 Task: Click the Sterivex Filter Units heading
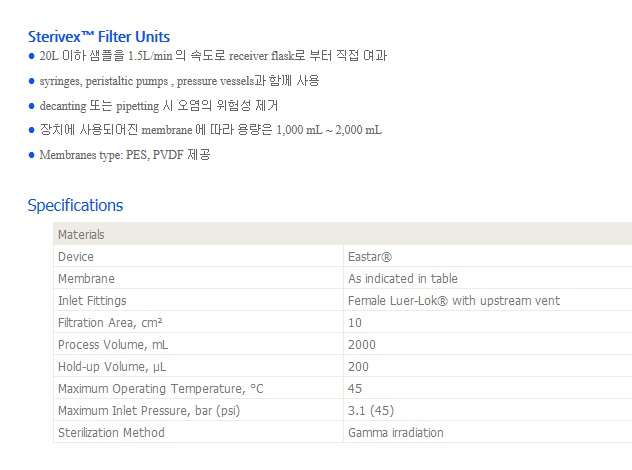pos(99,37)
